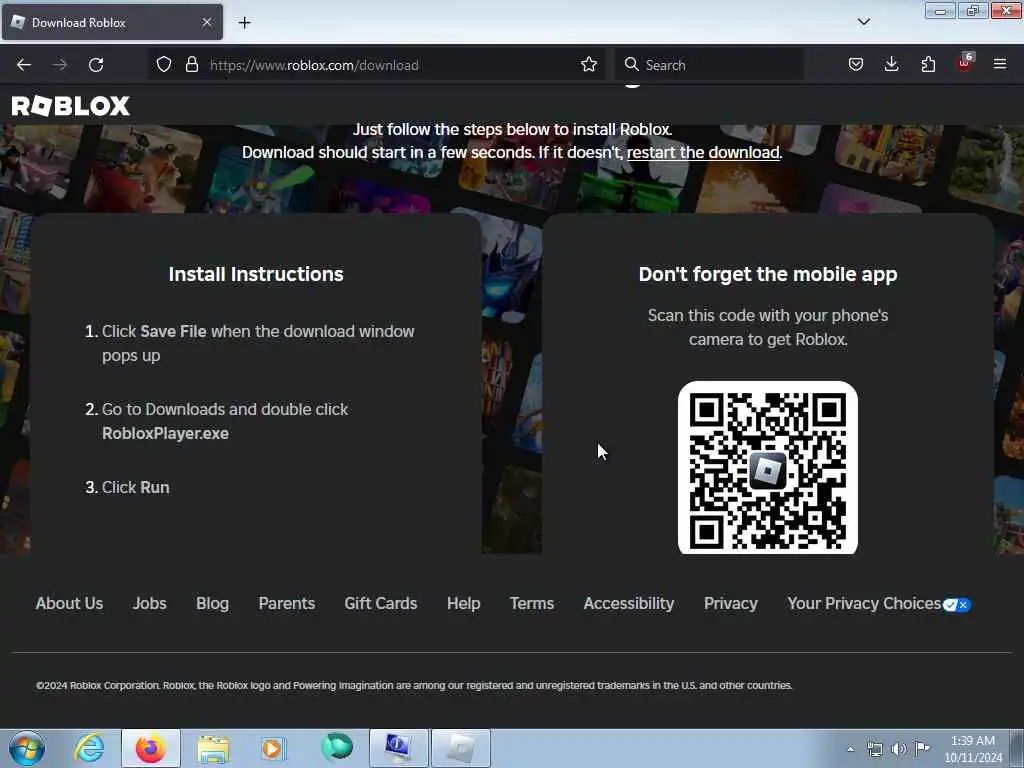Launch Internet Explorer from the taskbar
The width and height of the screenshot is (1024, 768).
89,748
